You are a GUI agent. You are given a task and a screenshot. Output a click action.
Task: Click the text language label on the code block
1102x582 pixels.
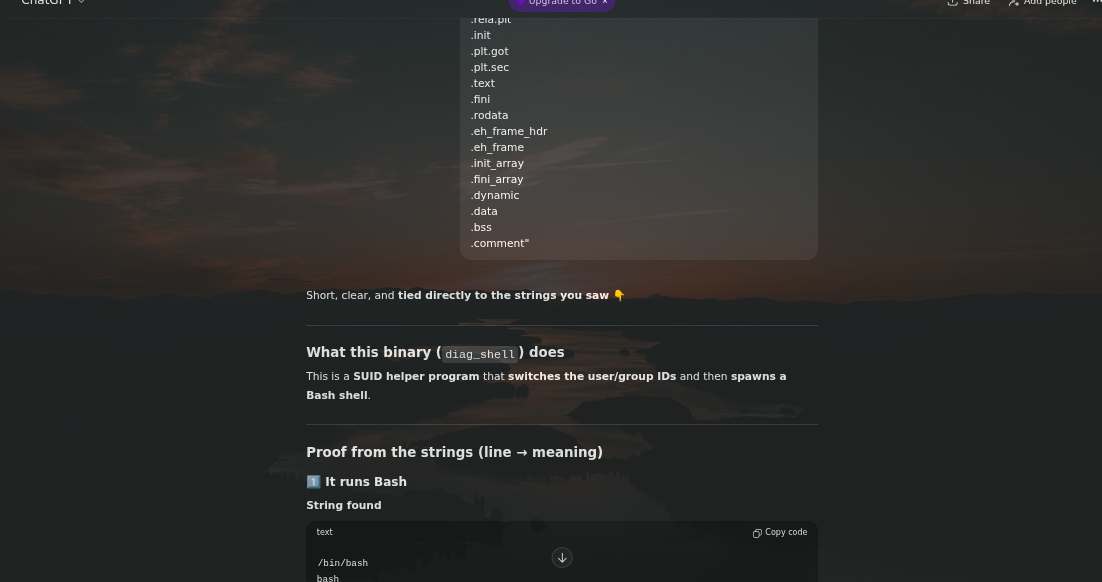[x=324, y=532]
